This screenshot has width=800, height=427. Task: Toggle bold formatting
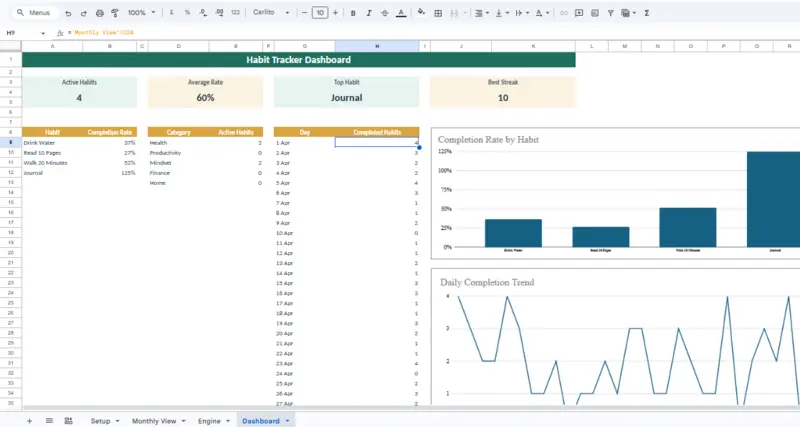point(353,13)
